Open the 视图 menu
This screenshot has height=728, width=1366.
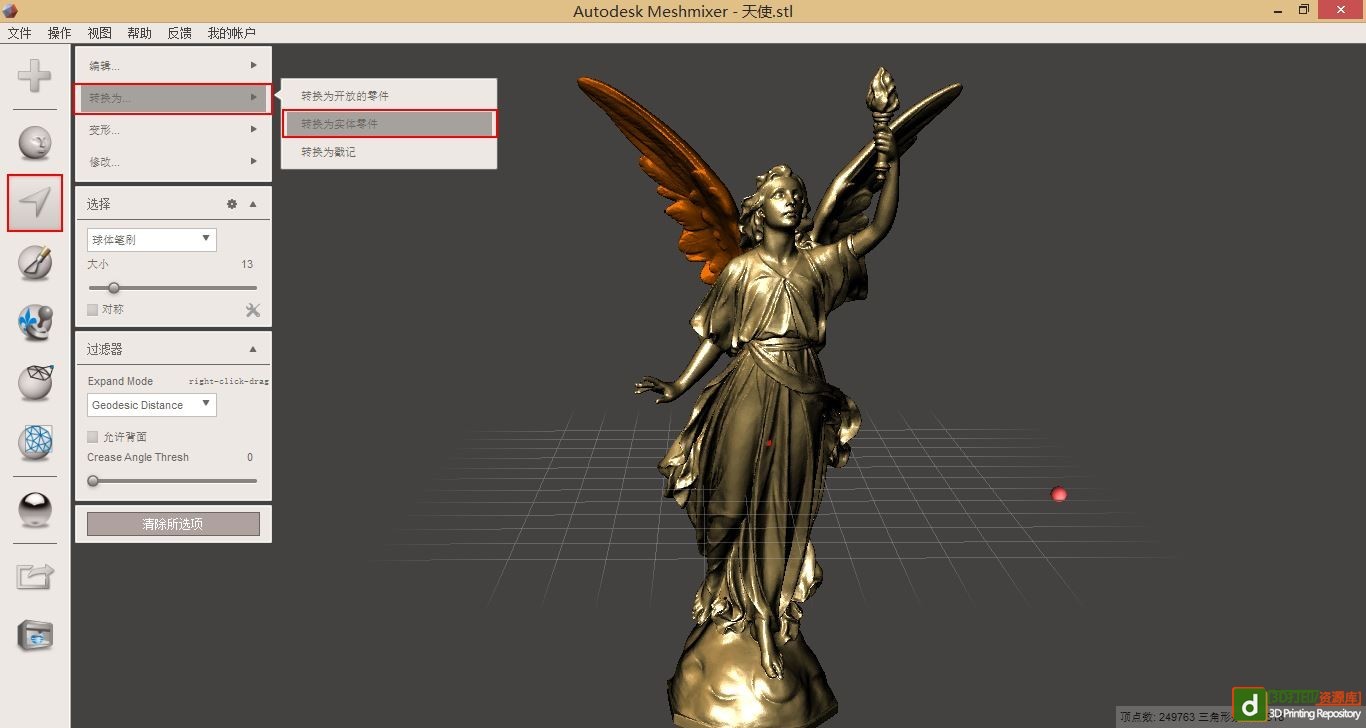tap(100, 33)
